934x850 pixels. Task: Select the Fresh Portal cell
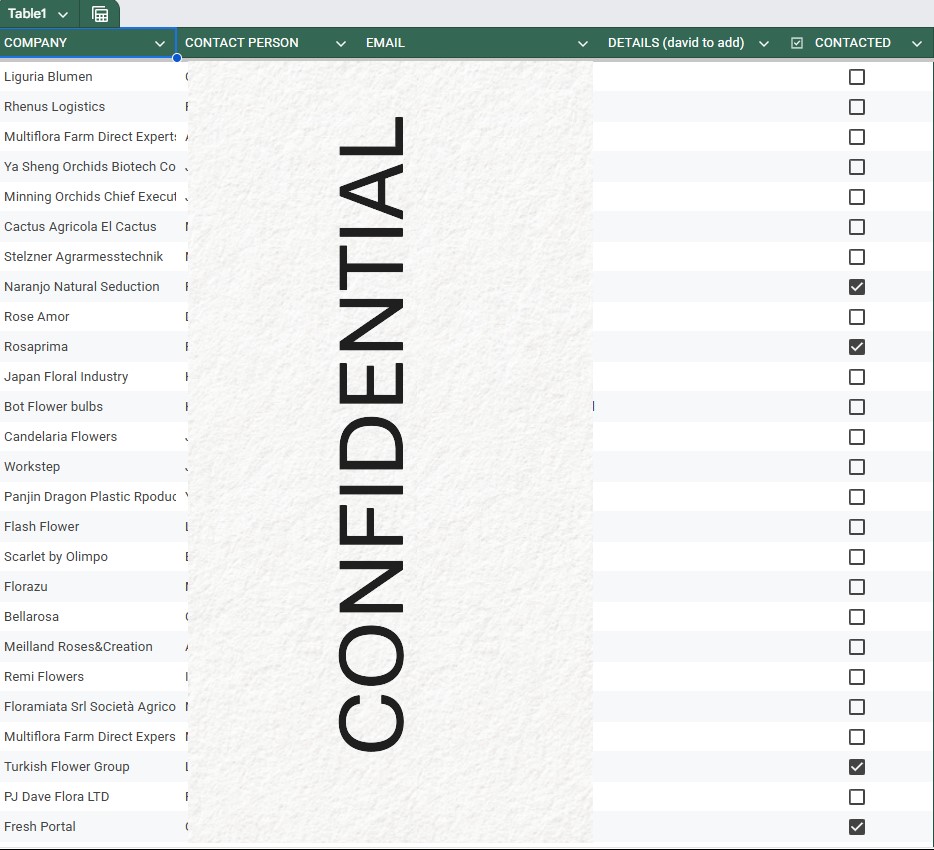tap(89, 827)
